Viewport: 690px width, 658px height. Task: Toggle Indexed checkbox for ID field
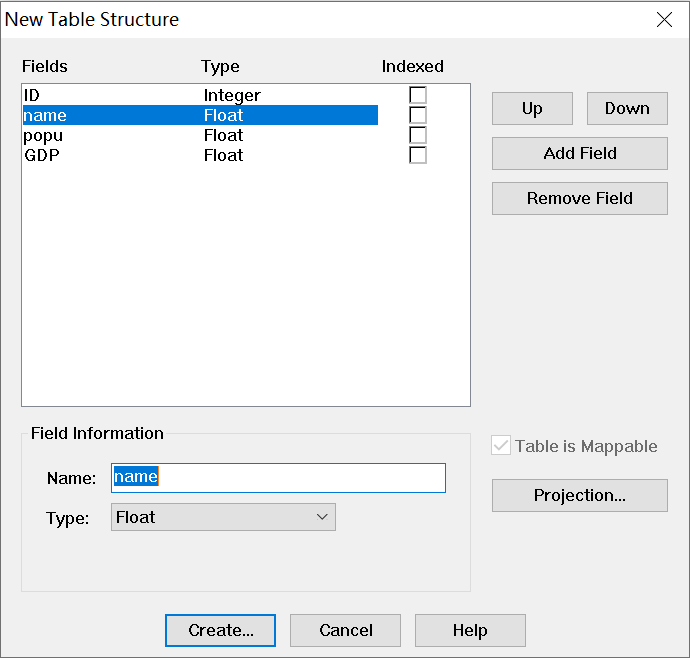point(418,95)
